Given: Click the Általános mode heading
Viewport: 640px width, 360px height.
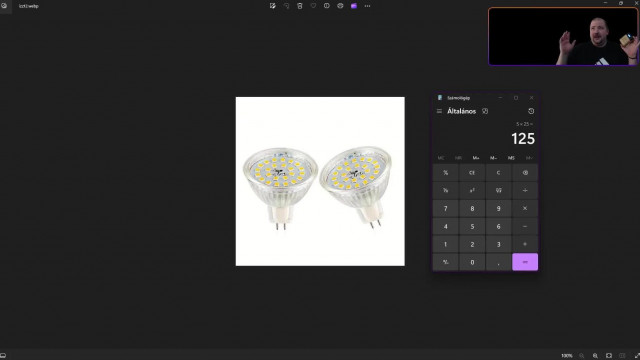Looking at the screenshot, I should 462,111.
